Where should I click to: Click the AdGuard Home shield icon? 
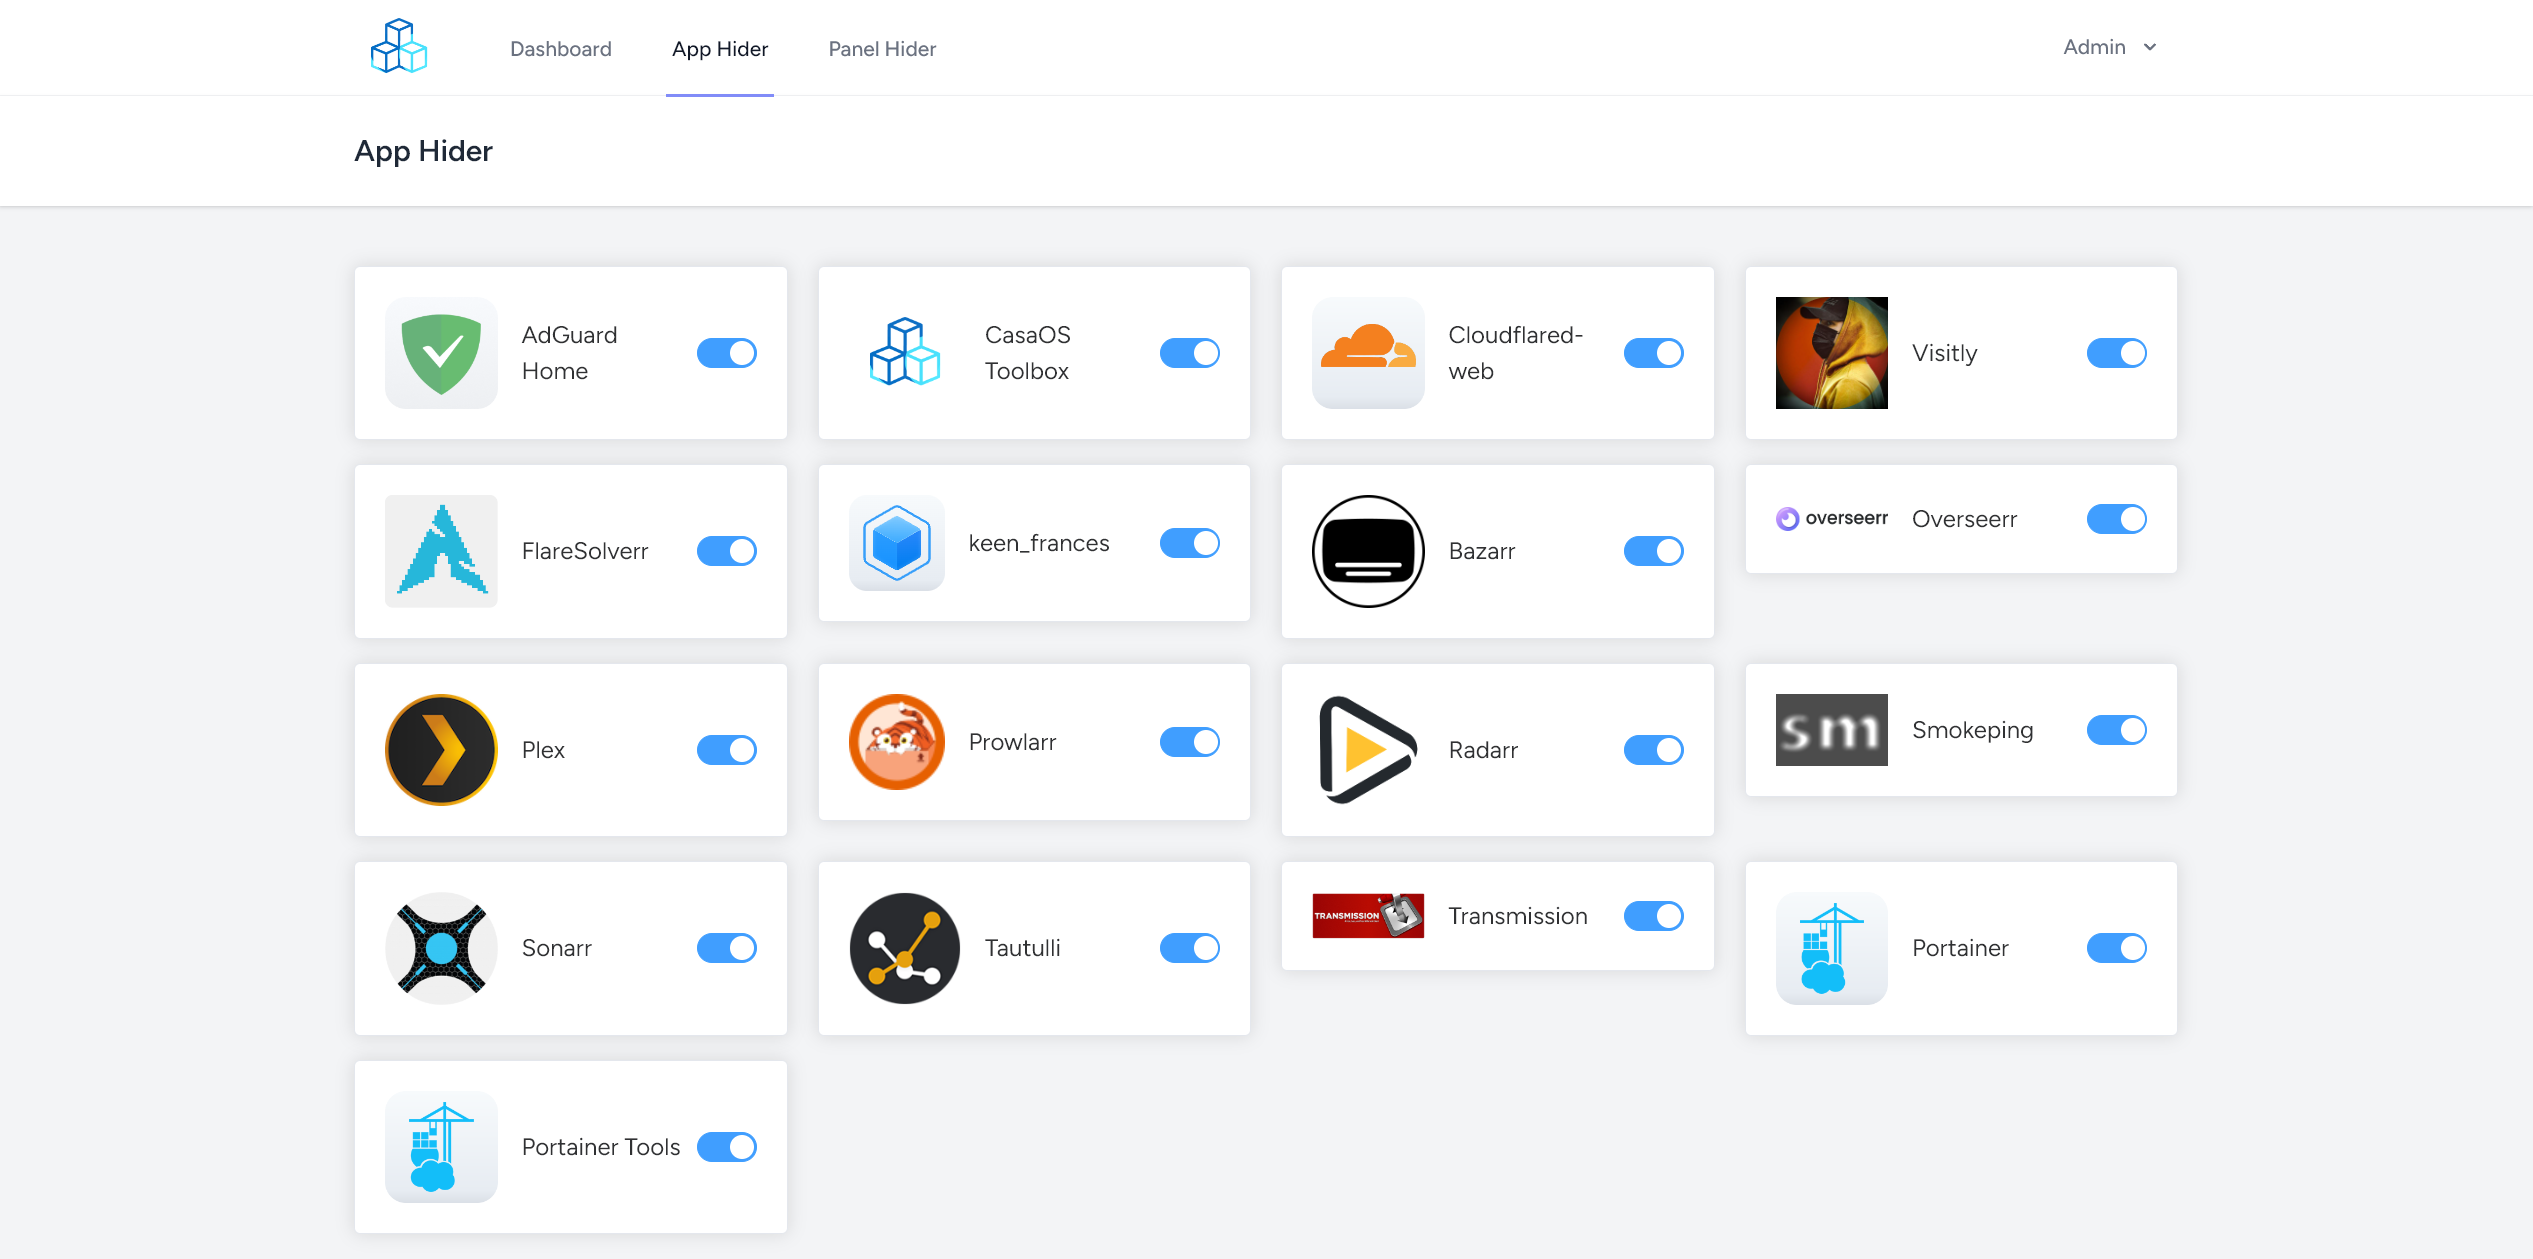pyautogui.click(x=441, y=353)
